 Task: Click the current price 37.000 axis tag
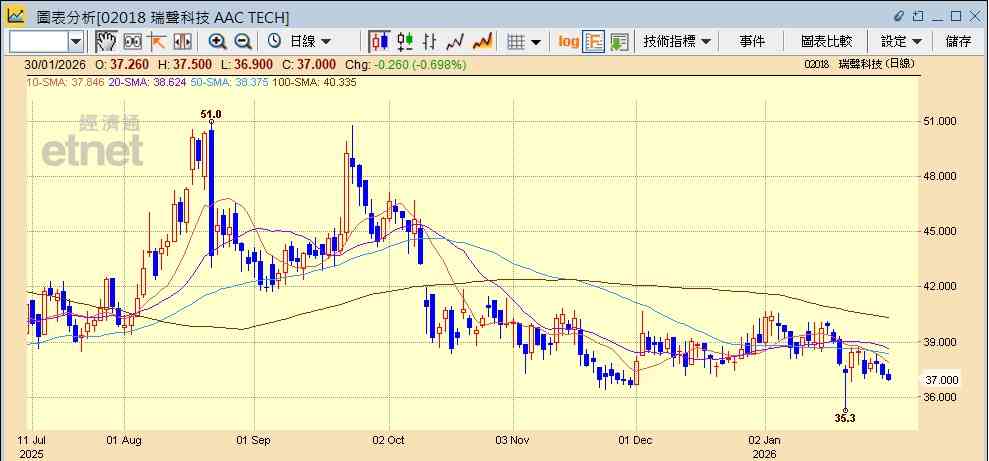942,380
